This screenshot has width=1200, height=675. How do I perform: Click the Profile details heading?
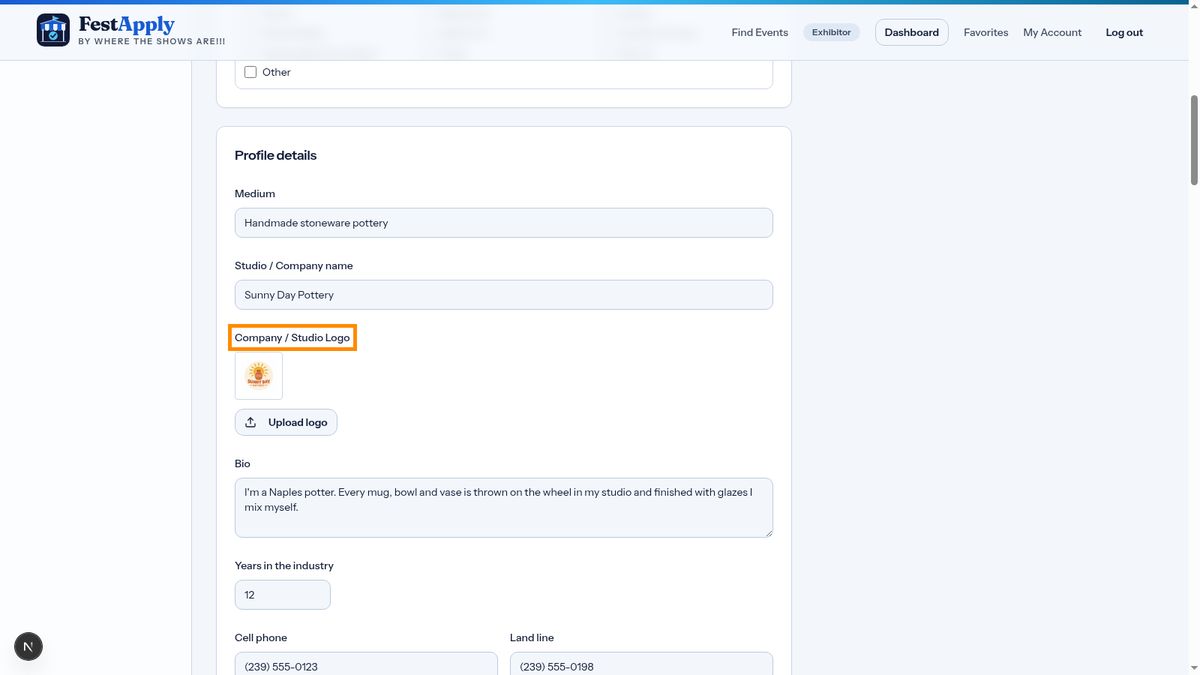[276, 155]
